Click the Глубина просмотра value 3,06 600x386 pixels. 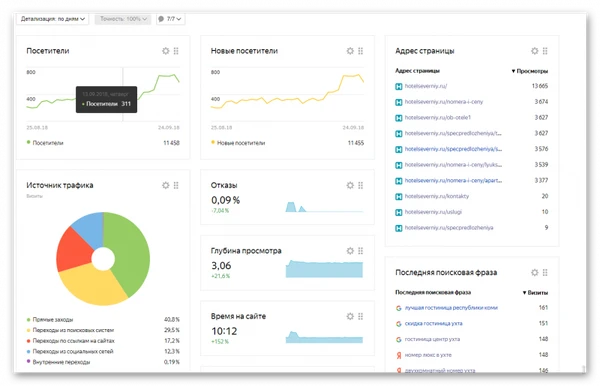221,265
